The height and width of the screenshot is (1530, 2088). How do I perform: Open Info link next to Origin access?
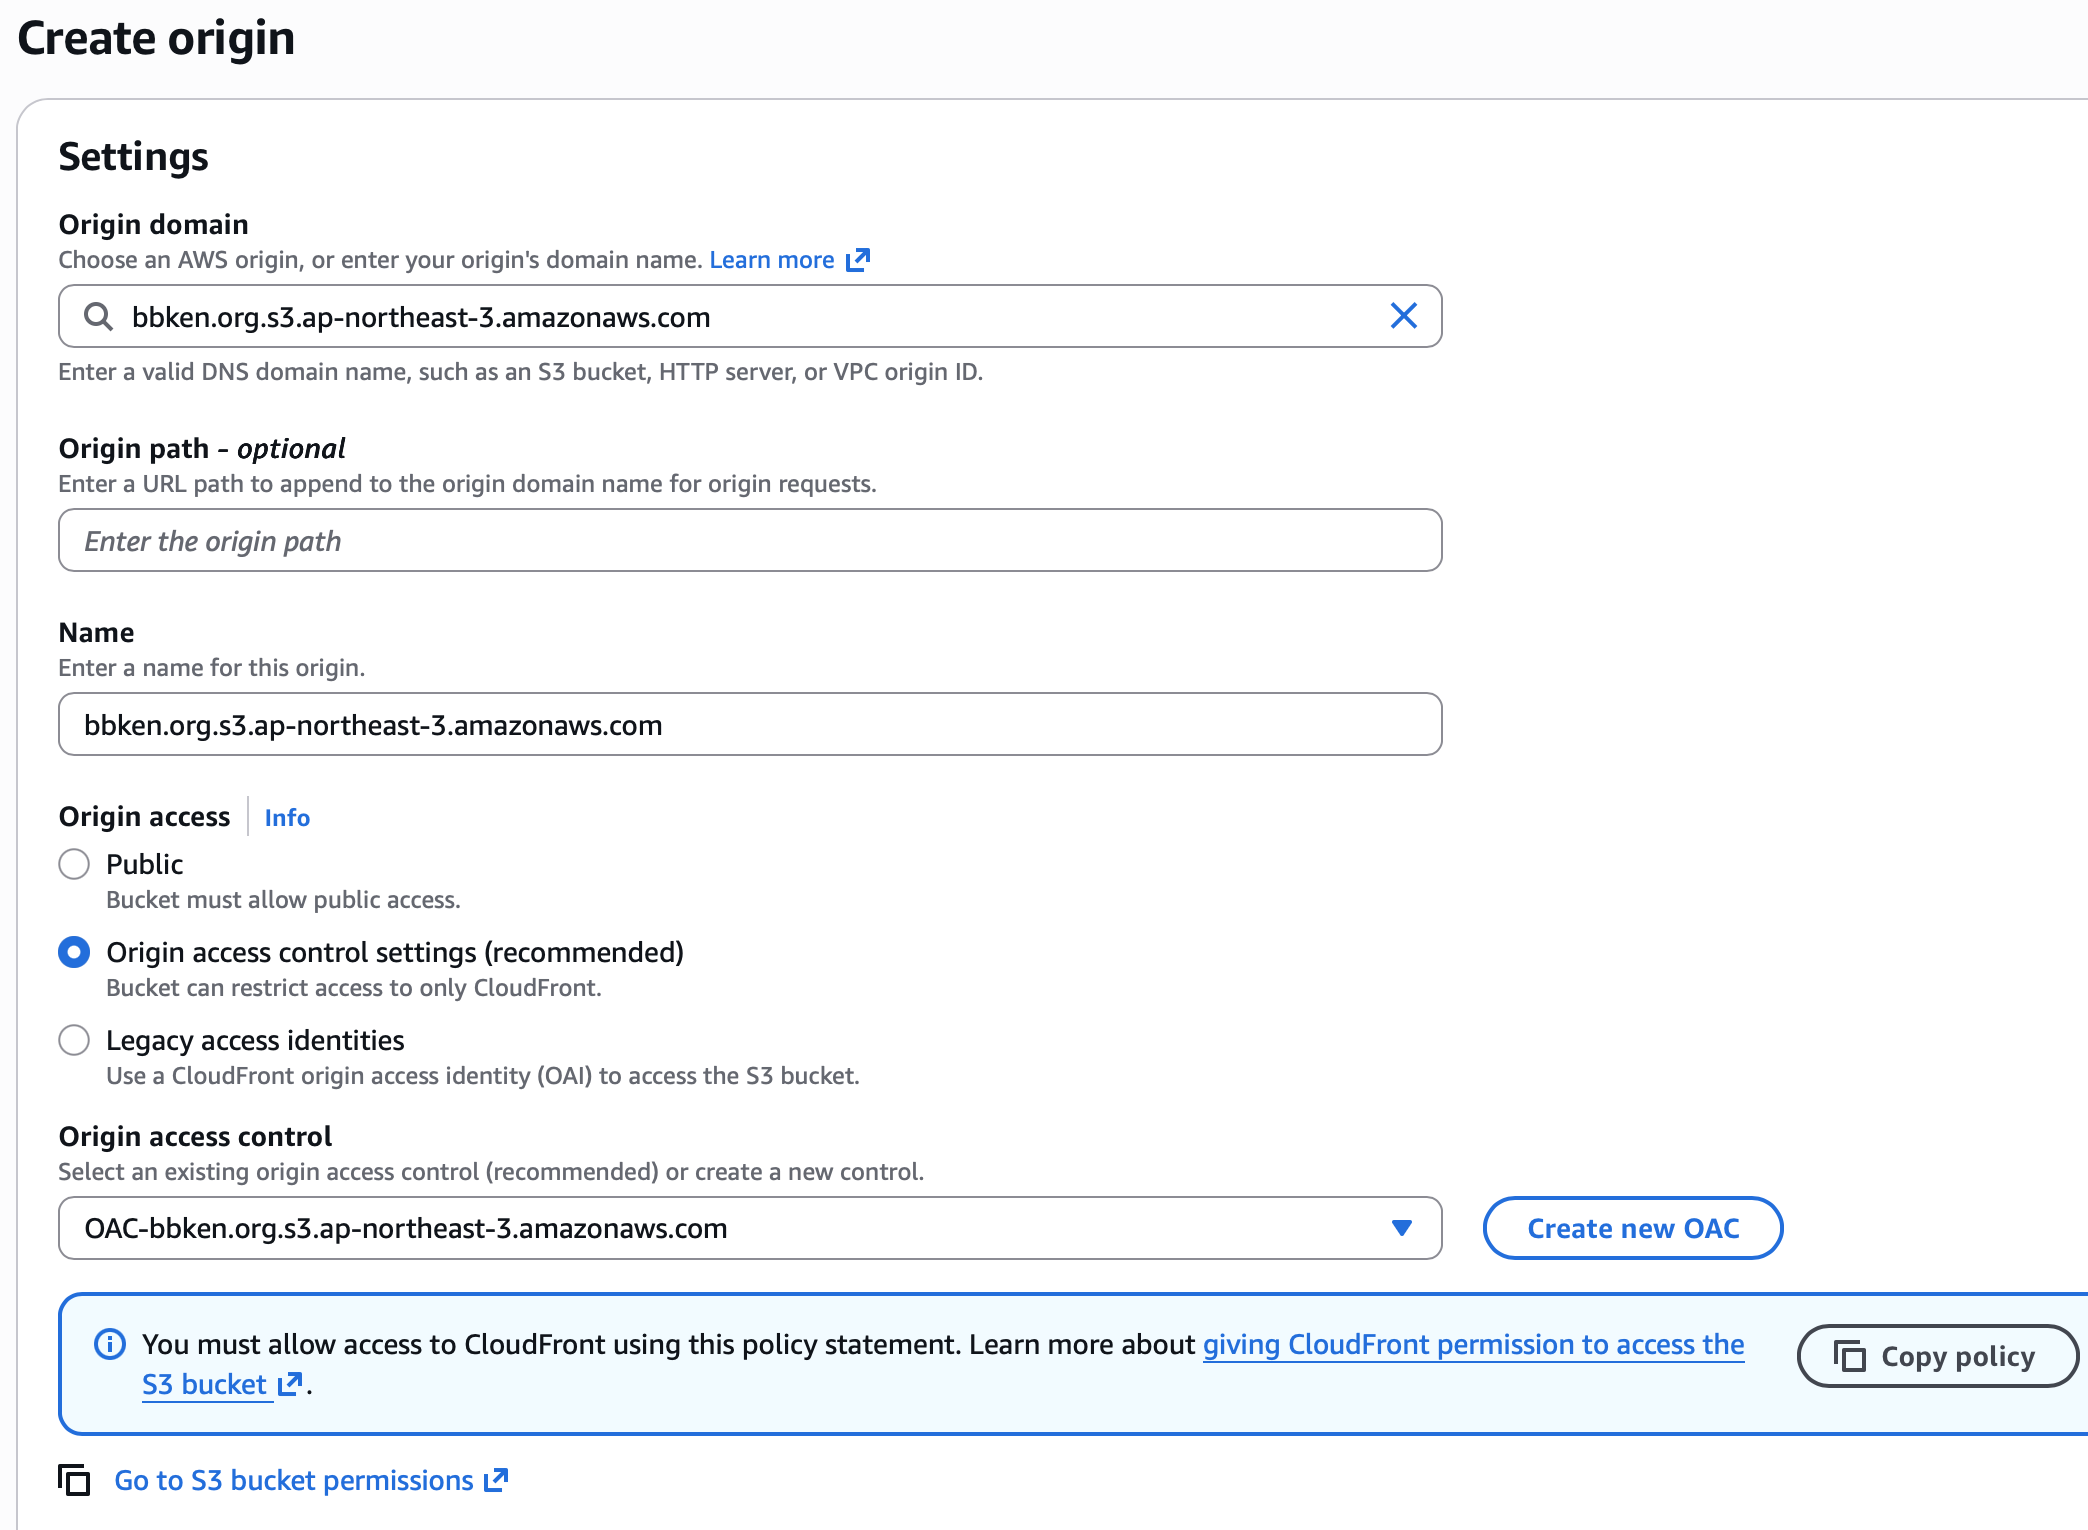(287, 818)
